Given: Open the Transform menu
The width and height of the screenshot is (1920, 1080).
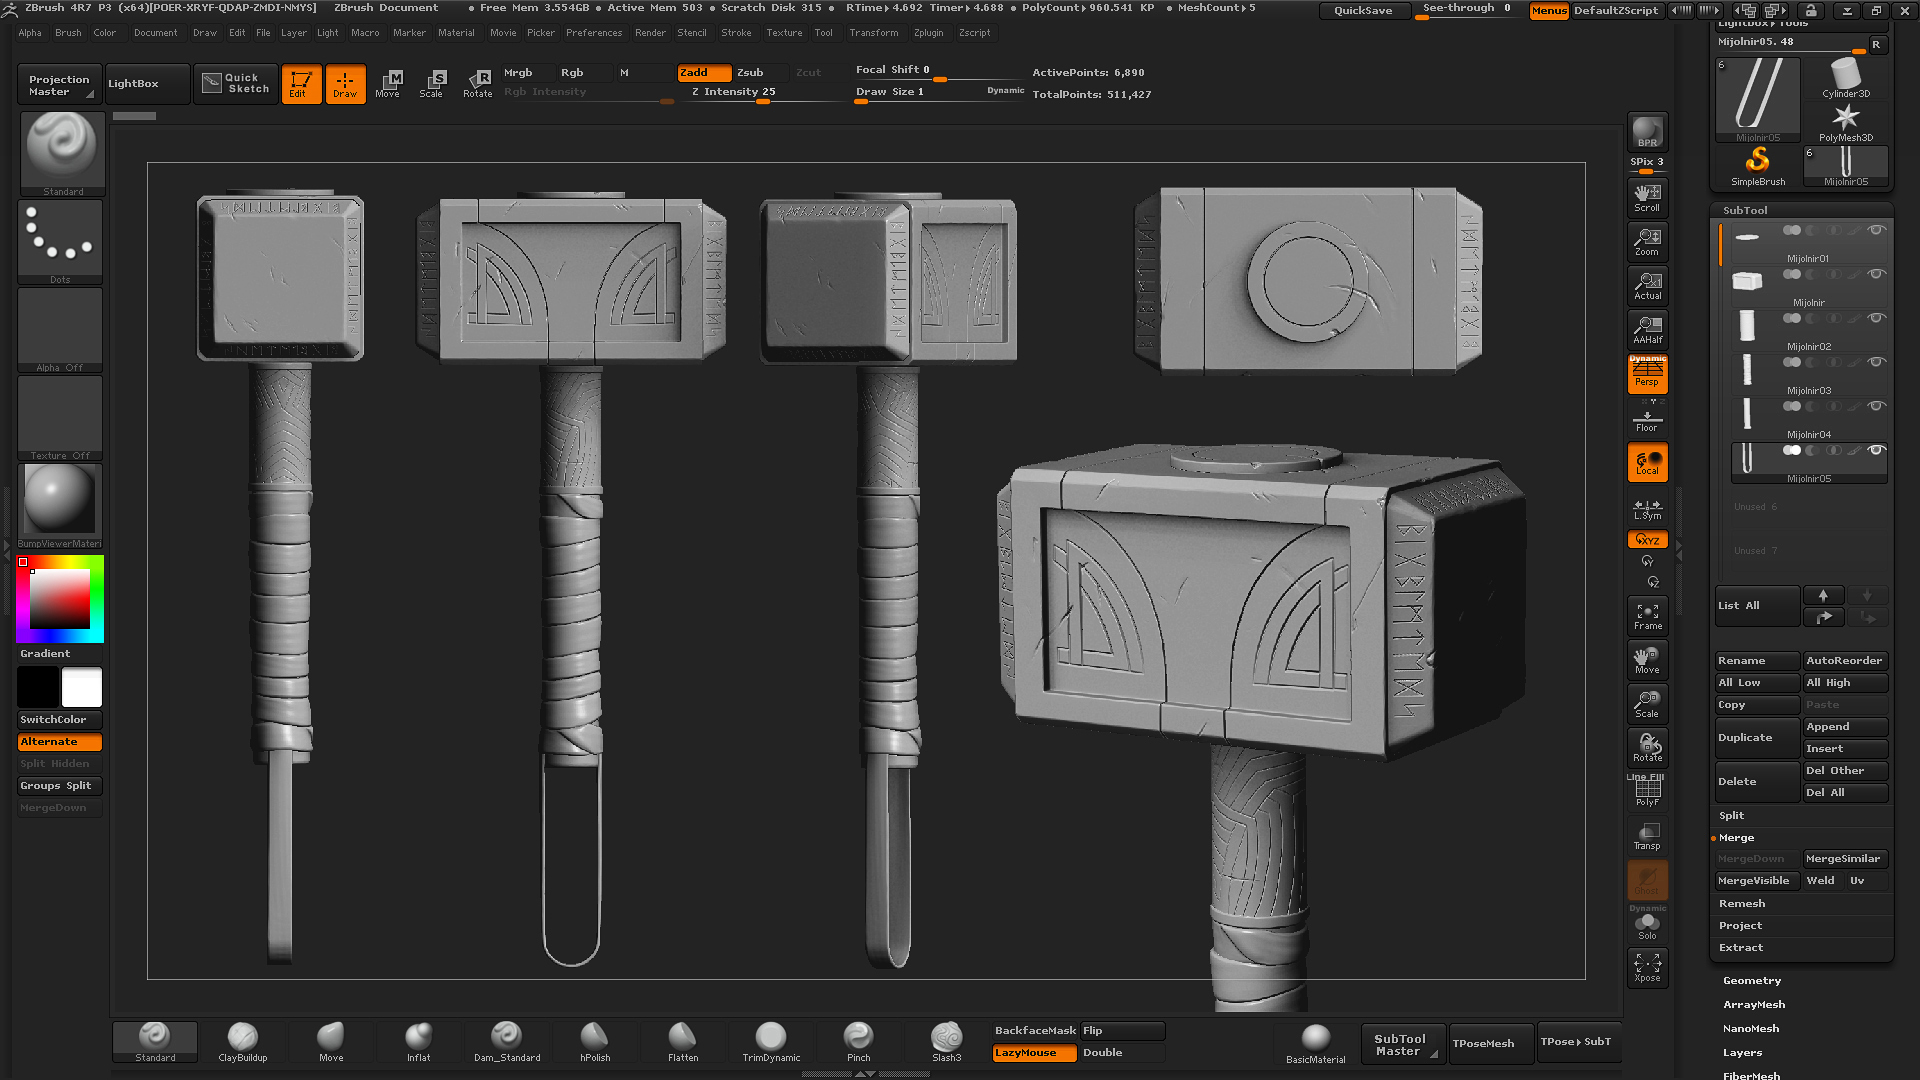Looking at the screenshot, I should coord(873,33).
